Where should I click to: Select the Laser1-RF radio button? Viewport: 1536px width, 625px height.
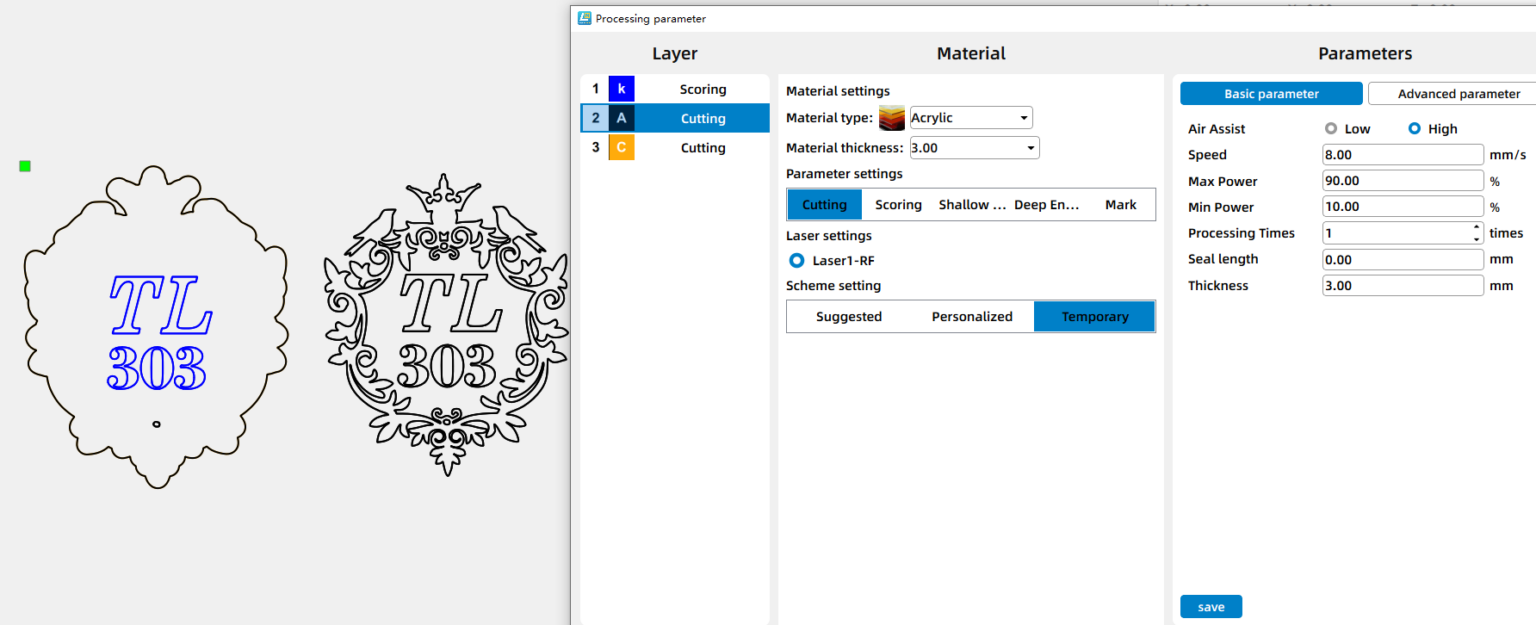(797, 261)
